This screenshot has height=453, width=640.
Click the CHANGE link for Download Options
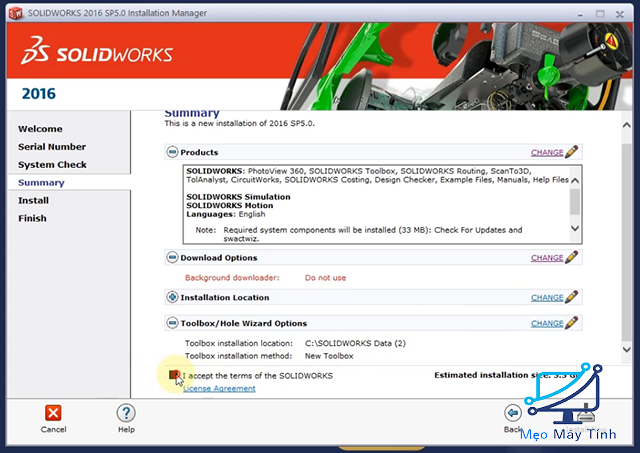(547, 258)
